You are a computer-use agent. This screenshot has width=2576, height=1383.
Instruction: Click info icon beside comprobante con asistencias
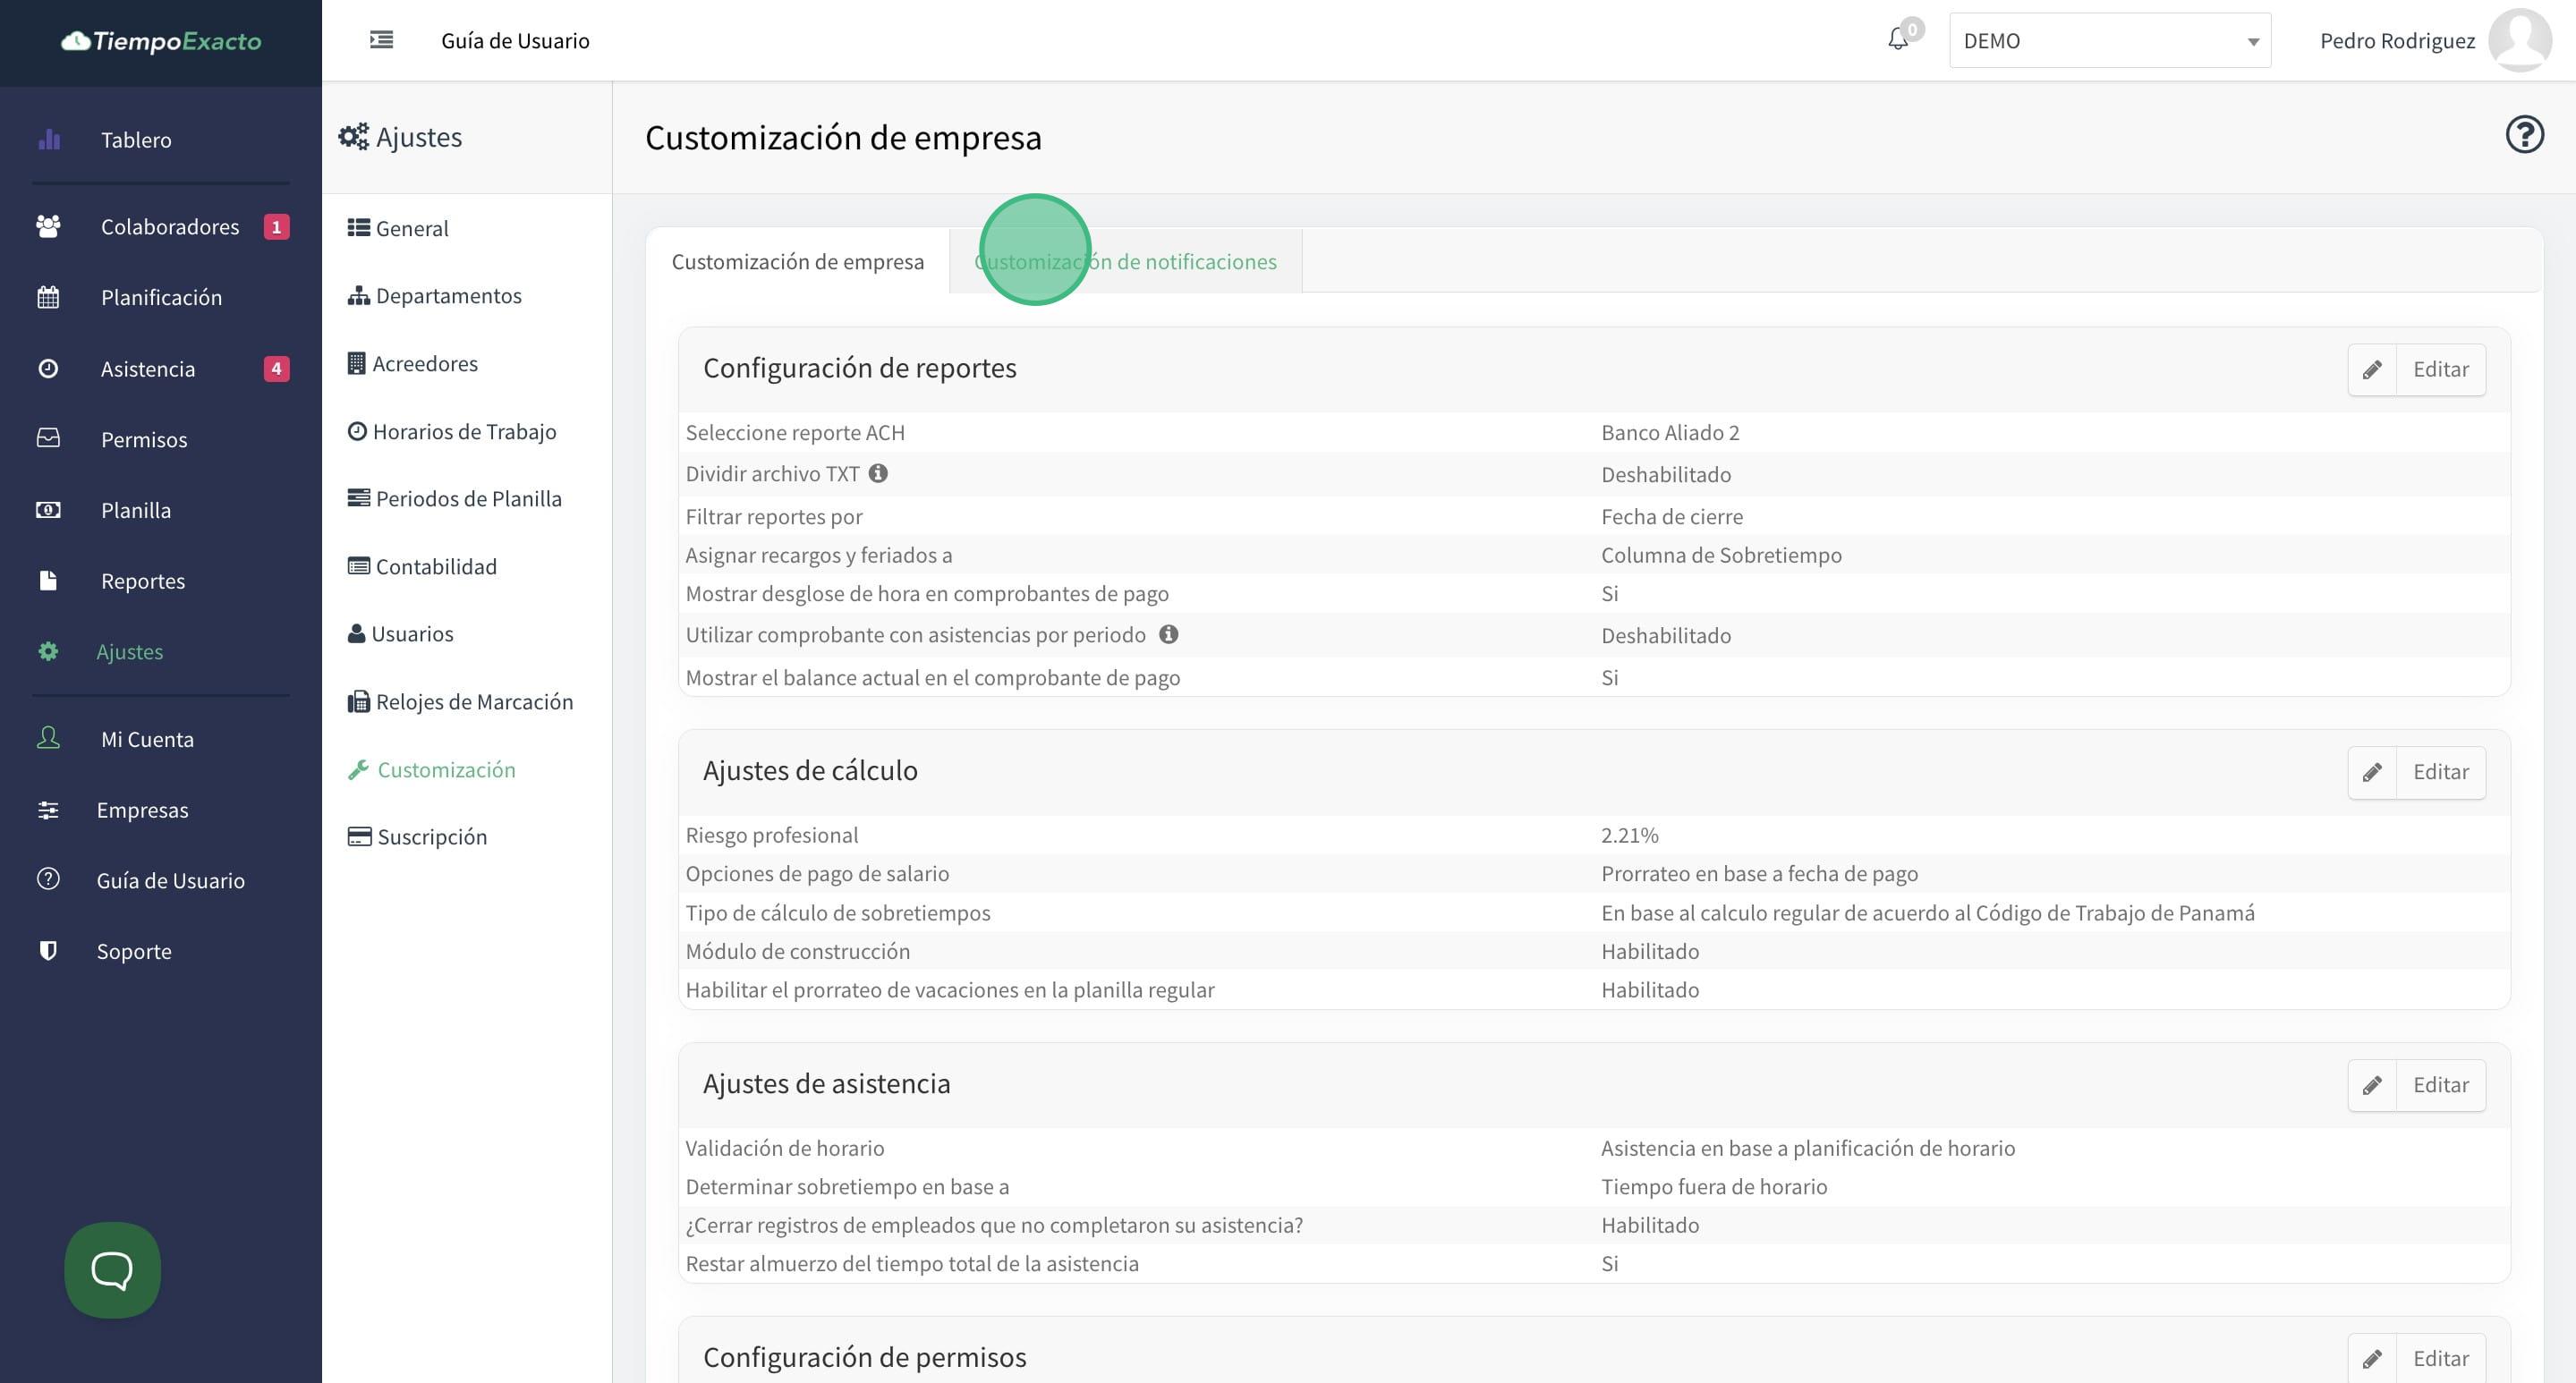[1168, 634]
